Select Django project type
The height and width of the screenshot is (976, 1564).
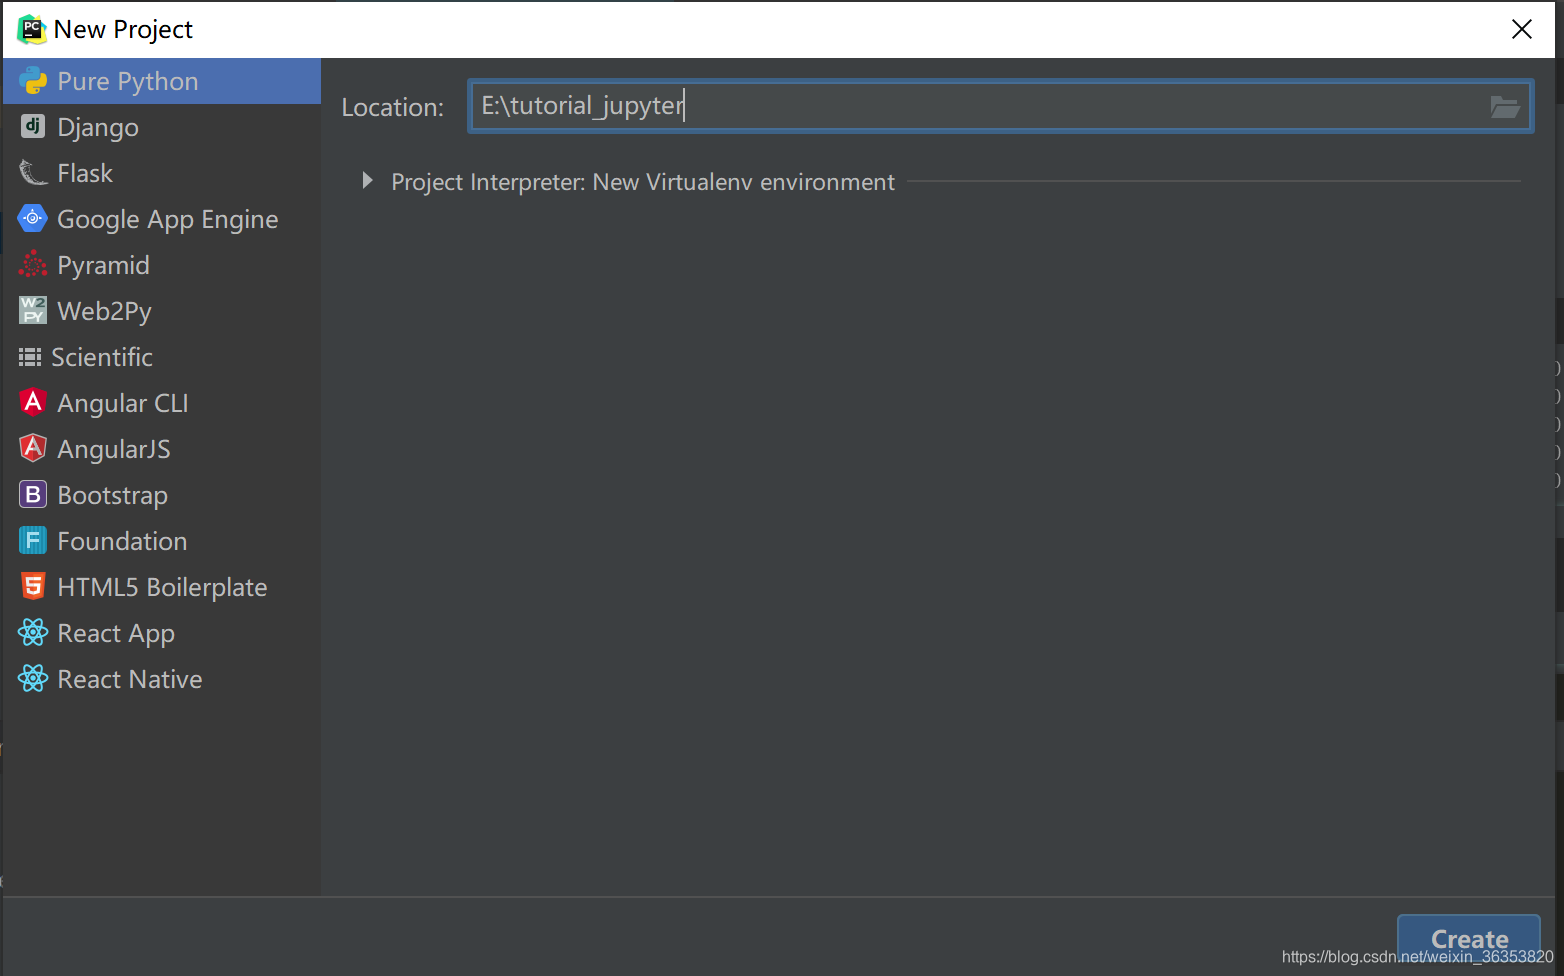click(162, 127)
